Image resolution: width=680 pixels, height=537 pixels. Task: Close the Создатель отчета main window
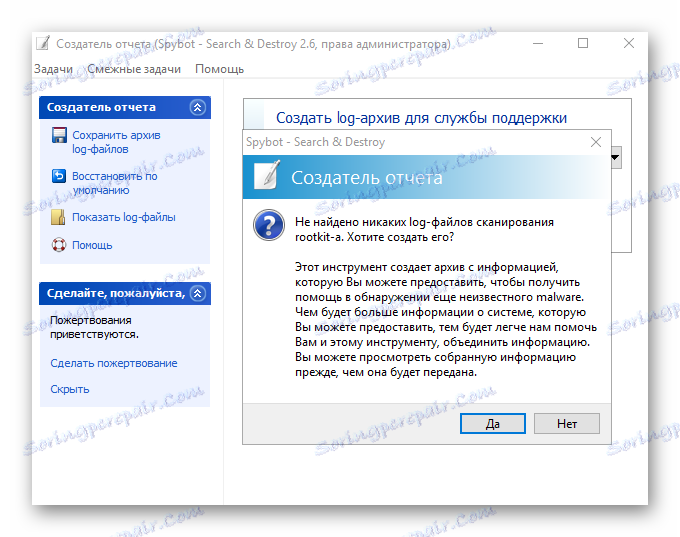coord(629,43)
